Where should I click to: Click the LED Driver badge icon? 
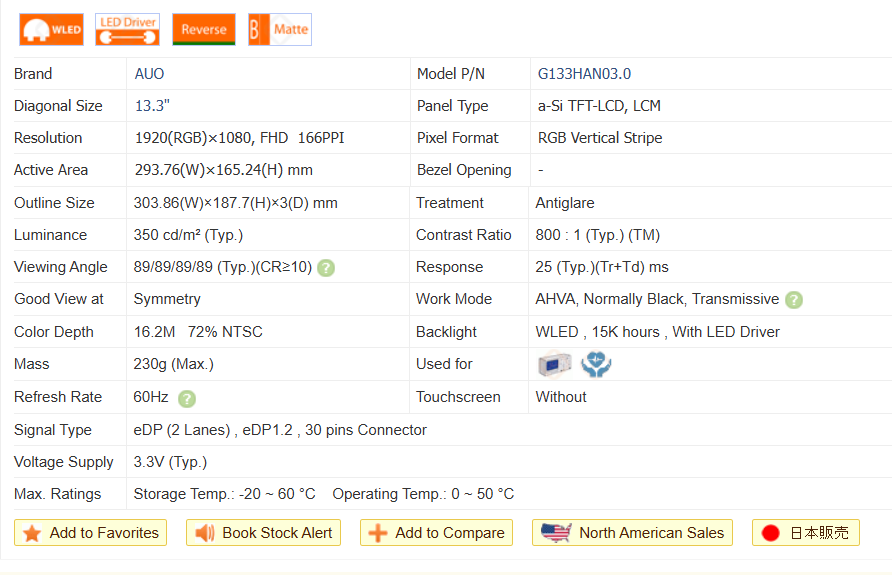click(127, 30)
